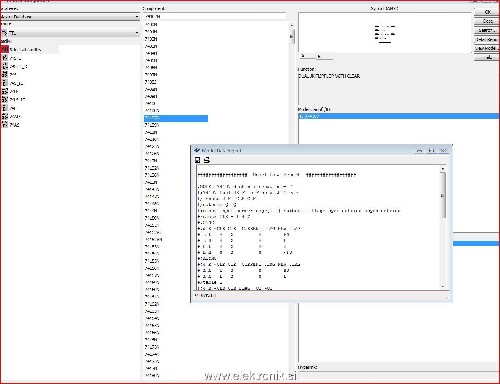Select the 74ALS family icon
The image size is (500, 384).
(5, 116)
